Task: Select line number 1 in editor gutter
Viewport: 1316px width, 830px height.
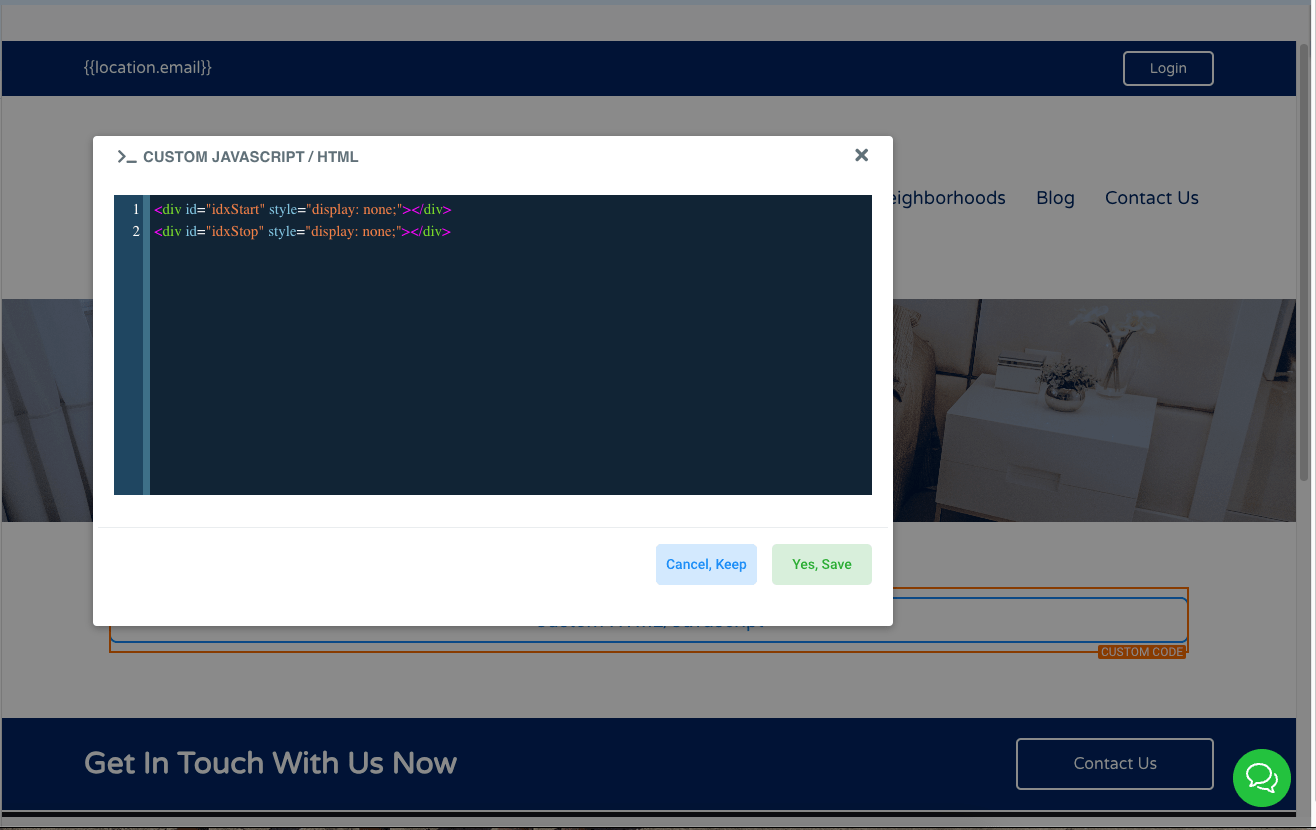Action: [135, 210]
